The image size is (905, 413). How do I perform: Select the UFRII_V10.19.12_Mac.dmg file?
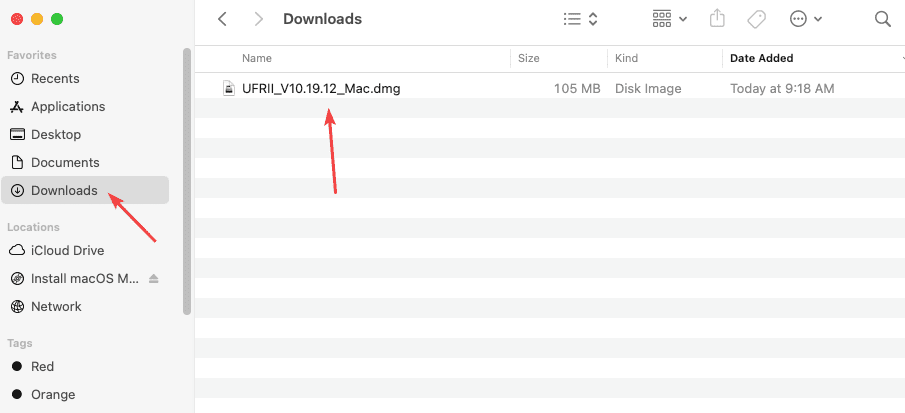[x=320, y=88]
